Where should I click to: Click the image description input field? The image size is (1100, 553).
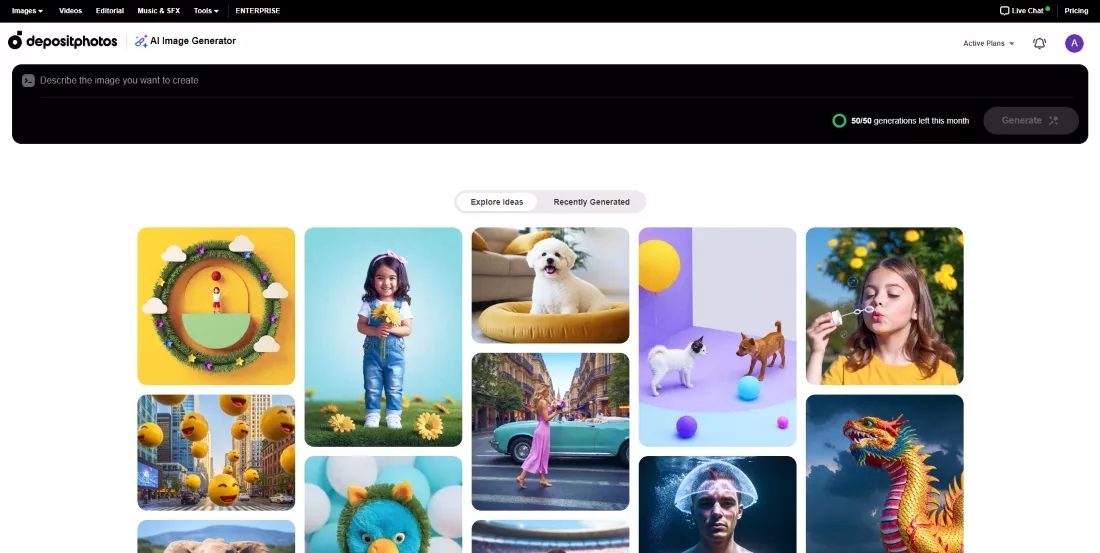coord(500,81)
